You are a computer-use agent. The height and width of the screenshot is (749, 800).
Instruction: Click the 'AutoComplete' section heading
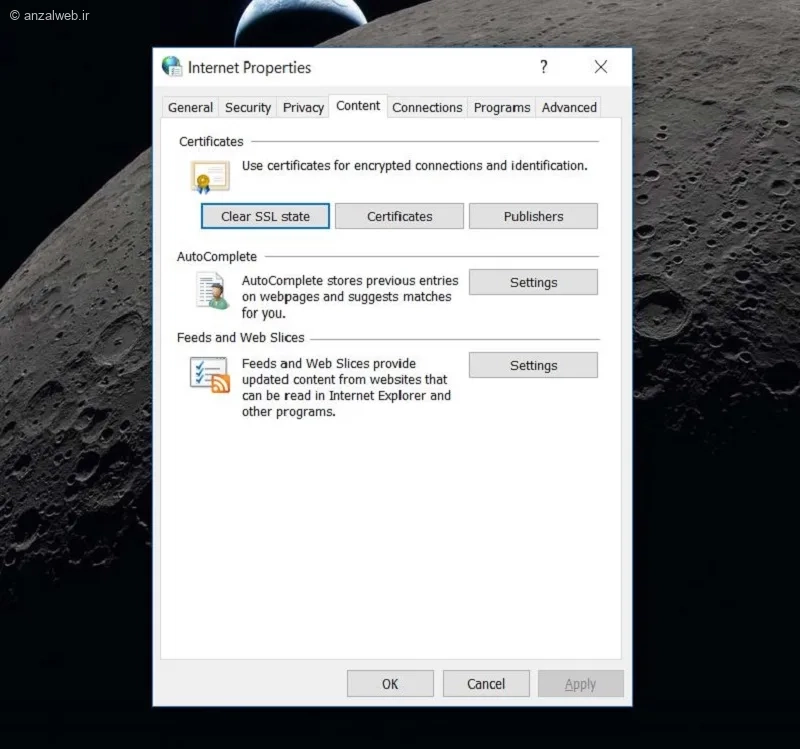[217, 256]
